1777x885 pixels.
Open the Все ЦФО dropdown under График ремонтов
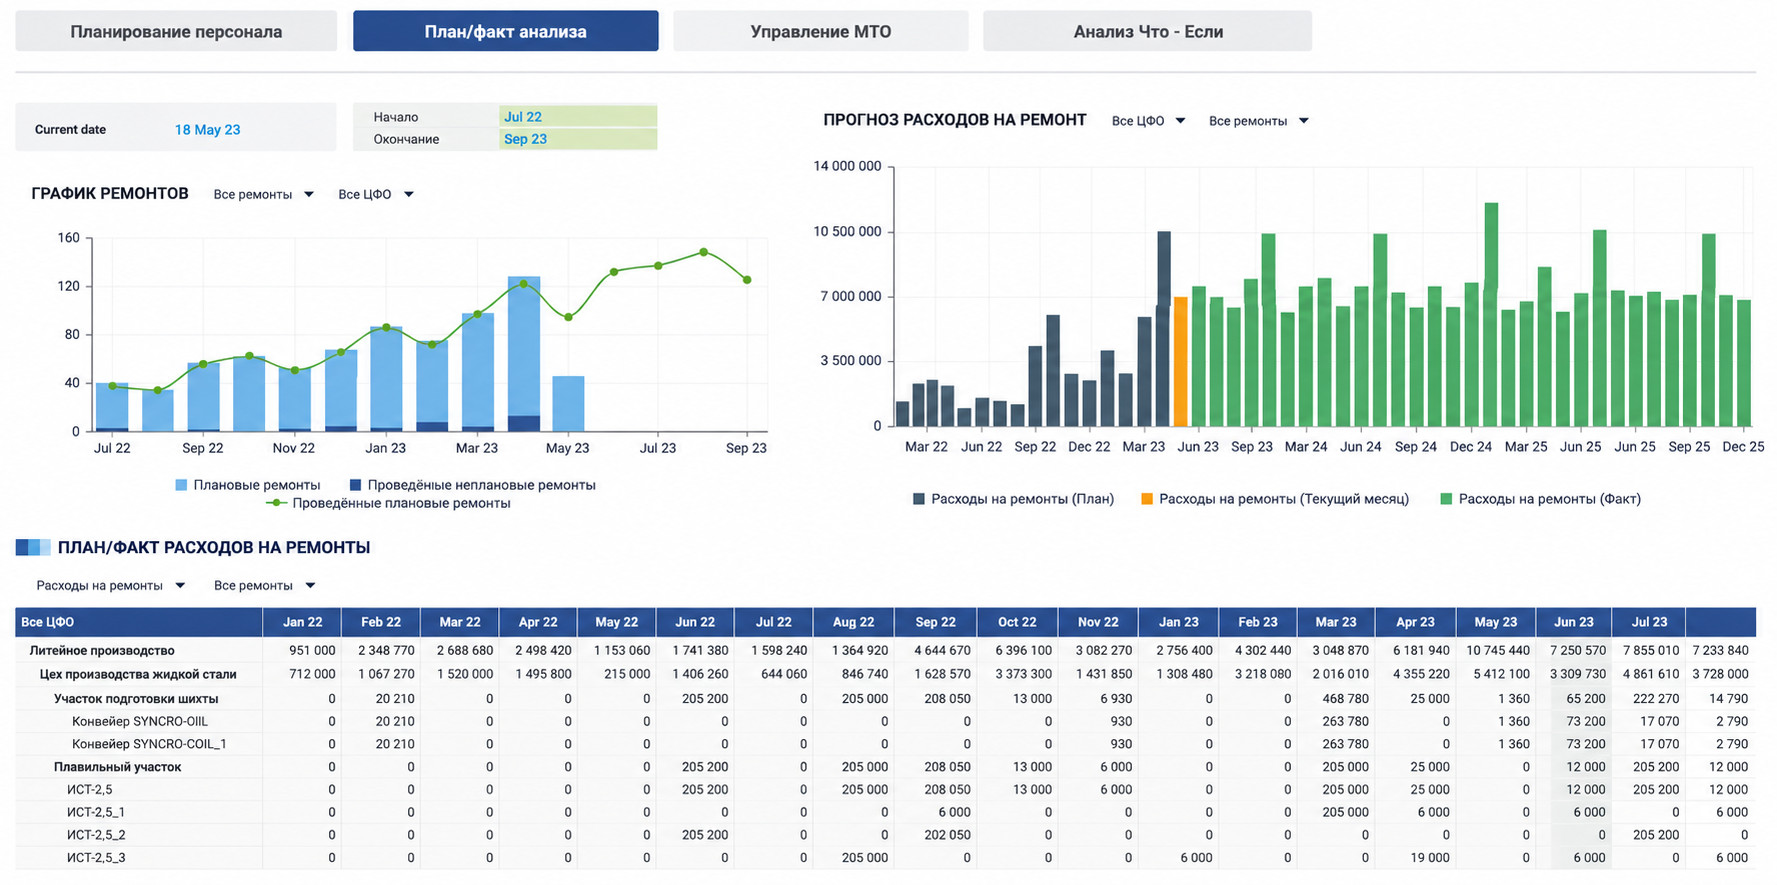tap(376, 194)
